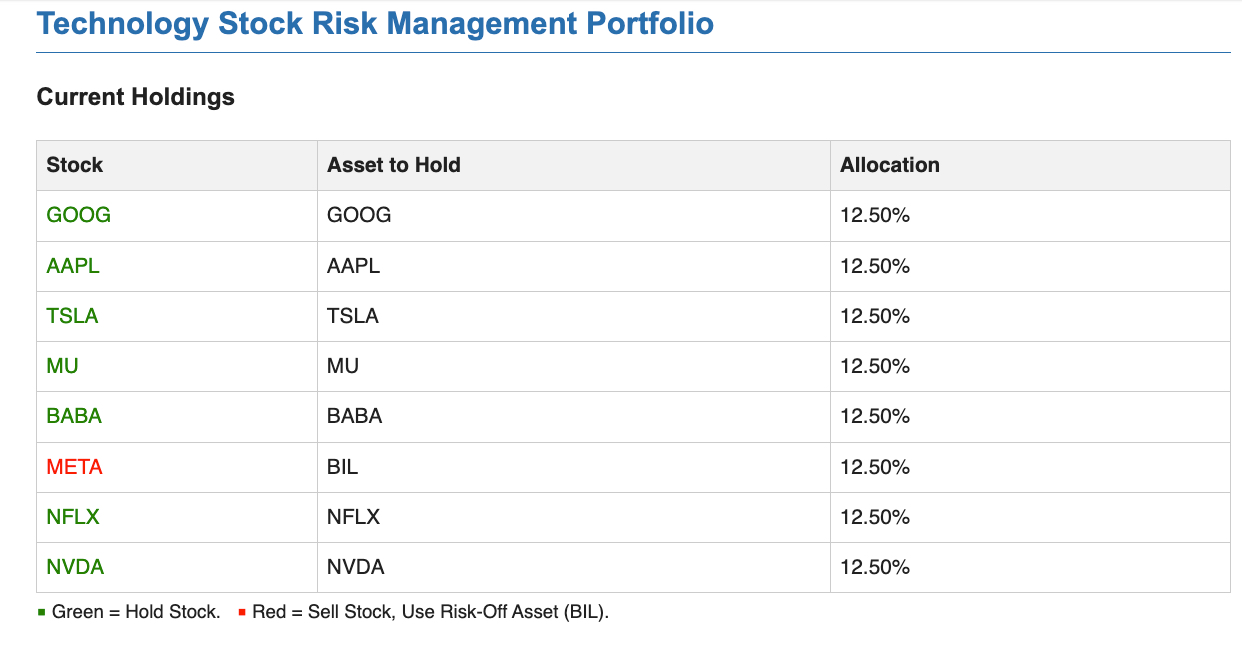Open the green GOOG ticker in Stock column
Screen dimensions: 1242x651
click(x=78, y=215)
